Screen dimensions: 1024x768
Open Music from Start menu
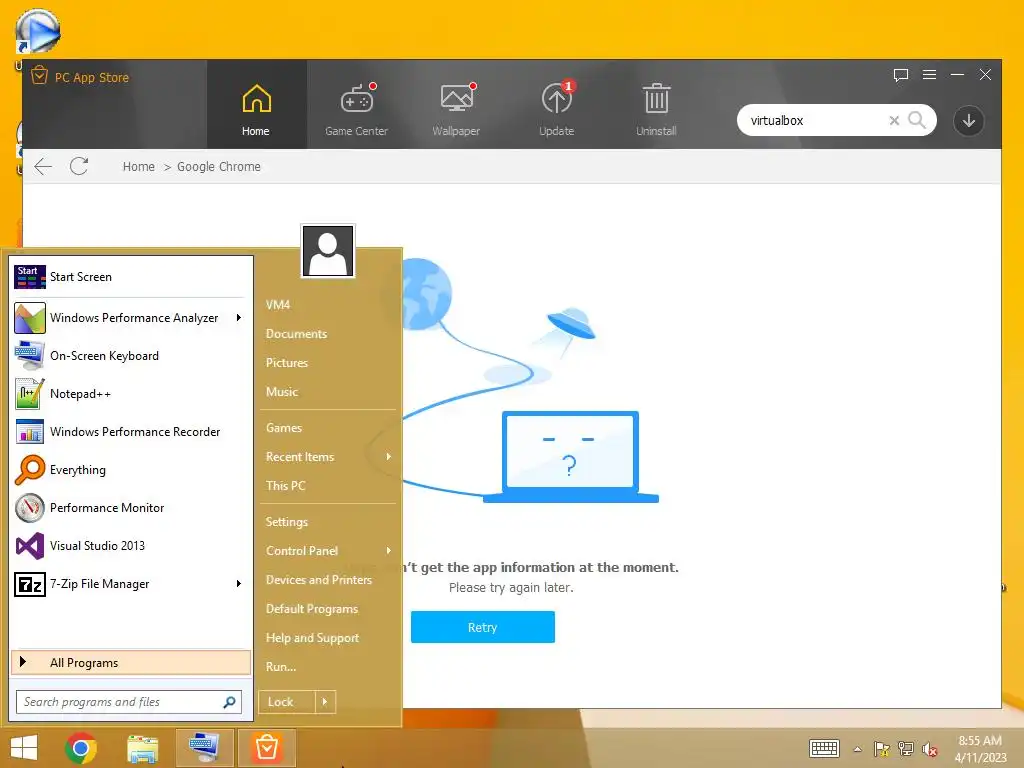[x=281, y=392]
